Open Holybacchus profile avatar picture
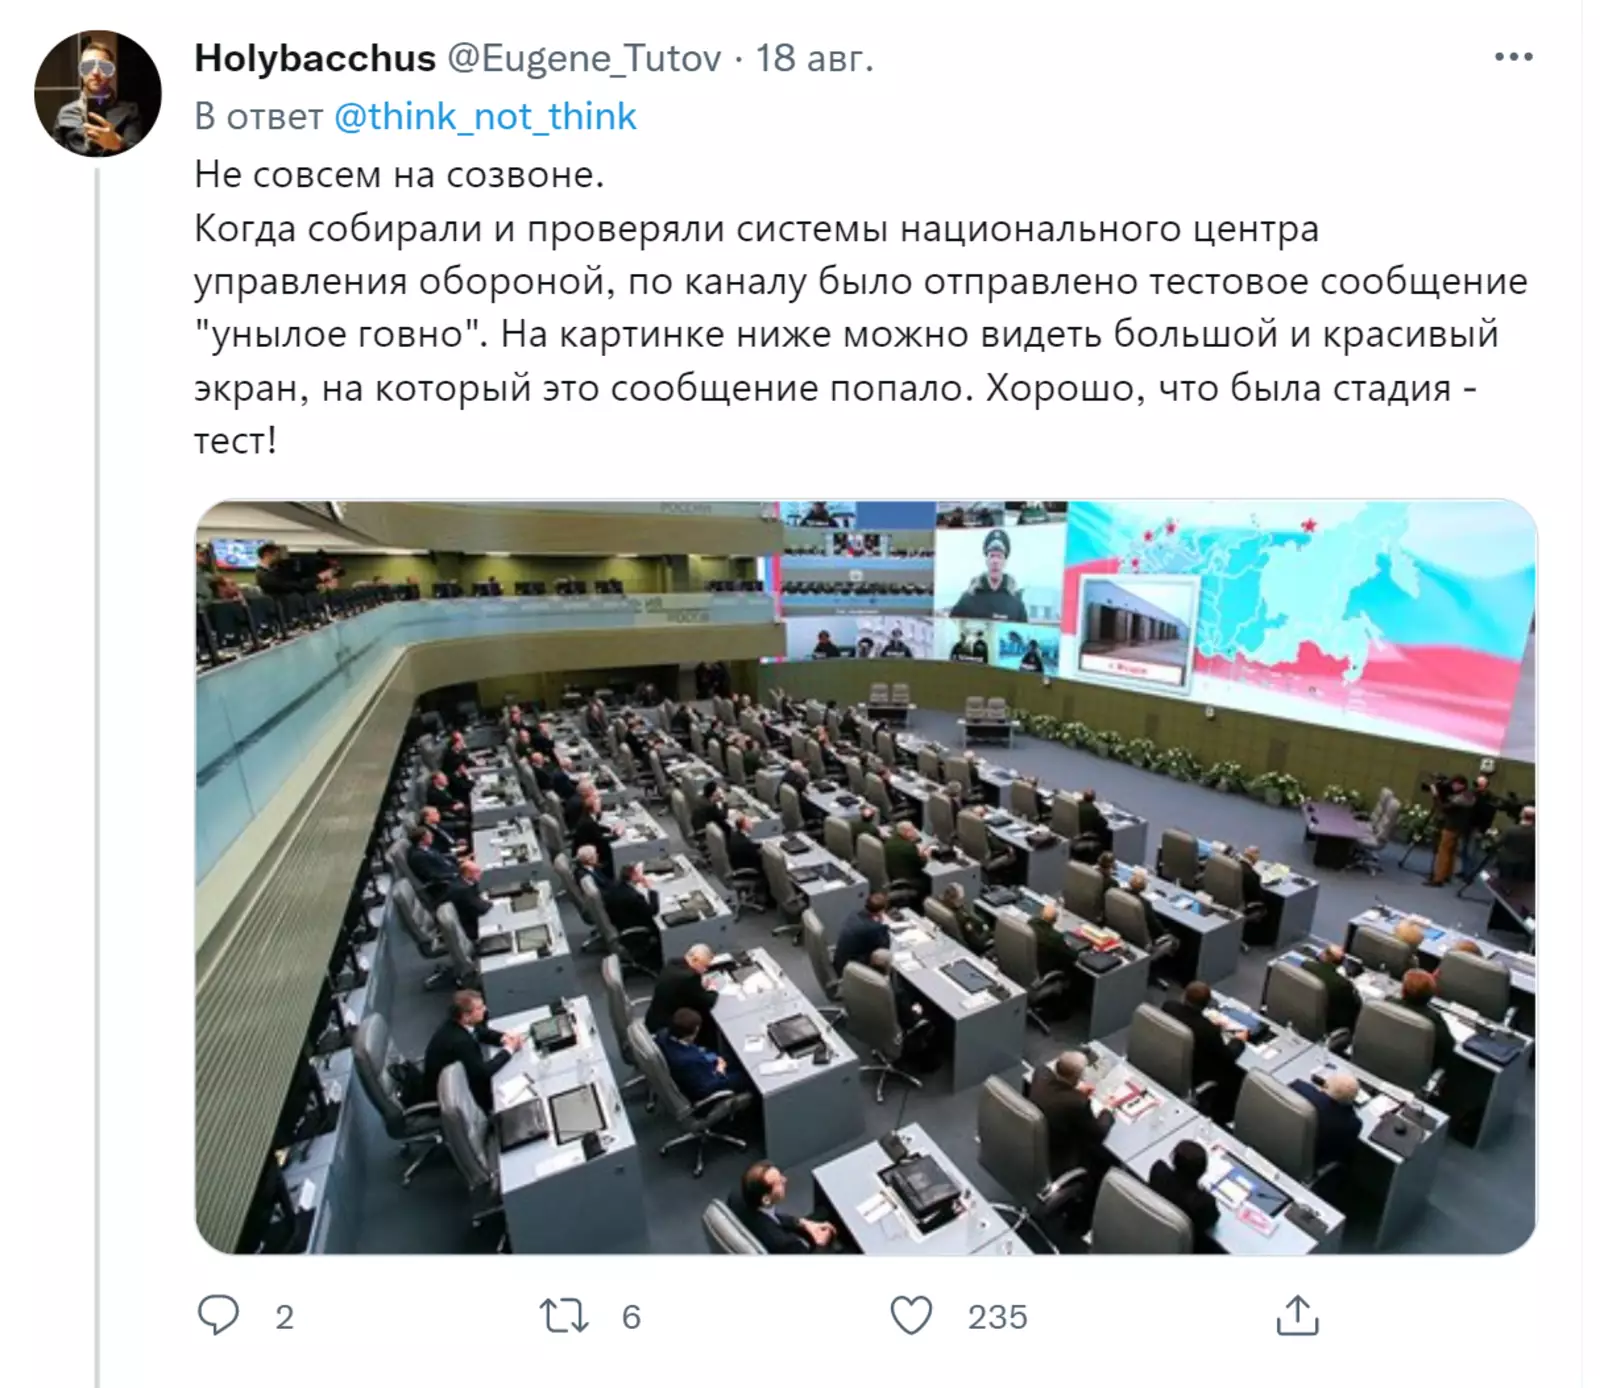Image resolution: width=1600 pixels, height=1388 pixels. pos(97,93)
